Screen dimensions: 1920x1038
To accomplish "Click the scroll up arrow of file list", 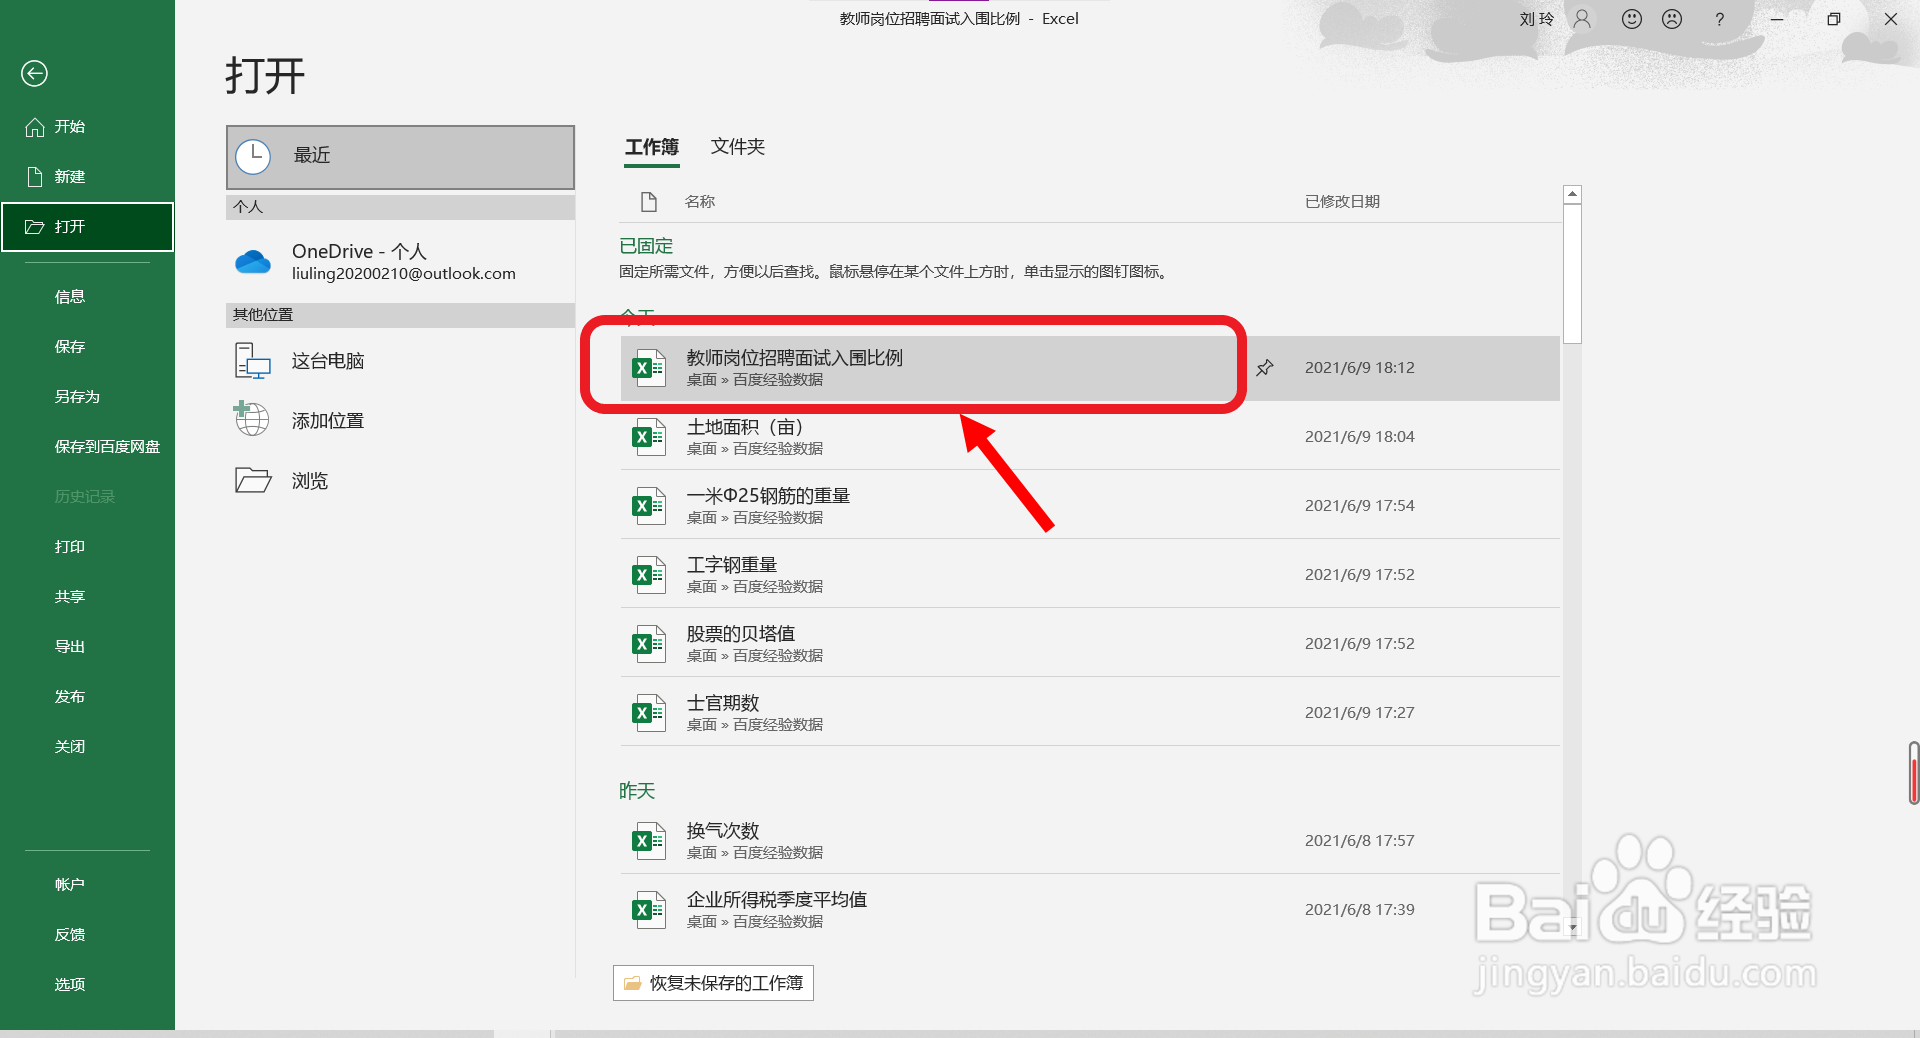I will tap(1572, 194).
